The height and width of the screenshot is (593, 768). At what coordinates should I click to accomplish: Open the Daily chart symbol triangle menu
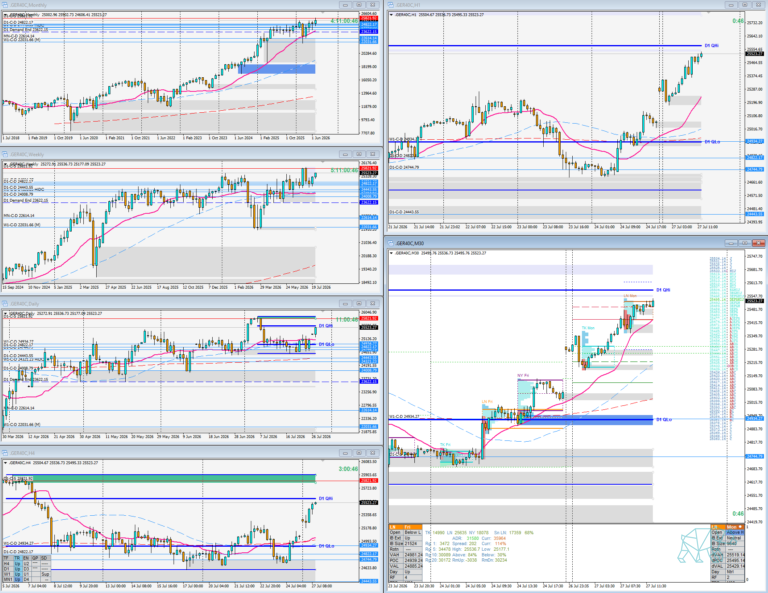(x=5, y=313)
